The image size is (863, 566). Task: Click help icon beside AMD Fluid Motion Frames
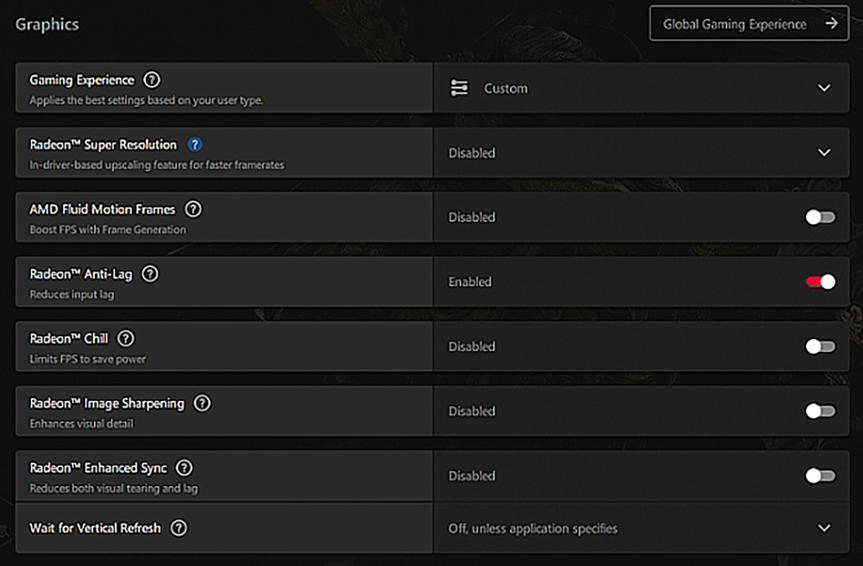click(193, 210)
